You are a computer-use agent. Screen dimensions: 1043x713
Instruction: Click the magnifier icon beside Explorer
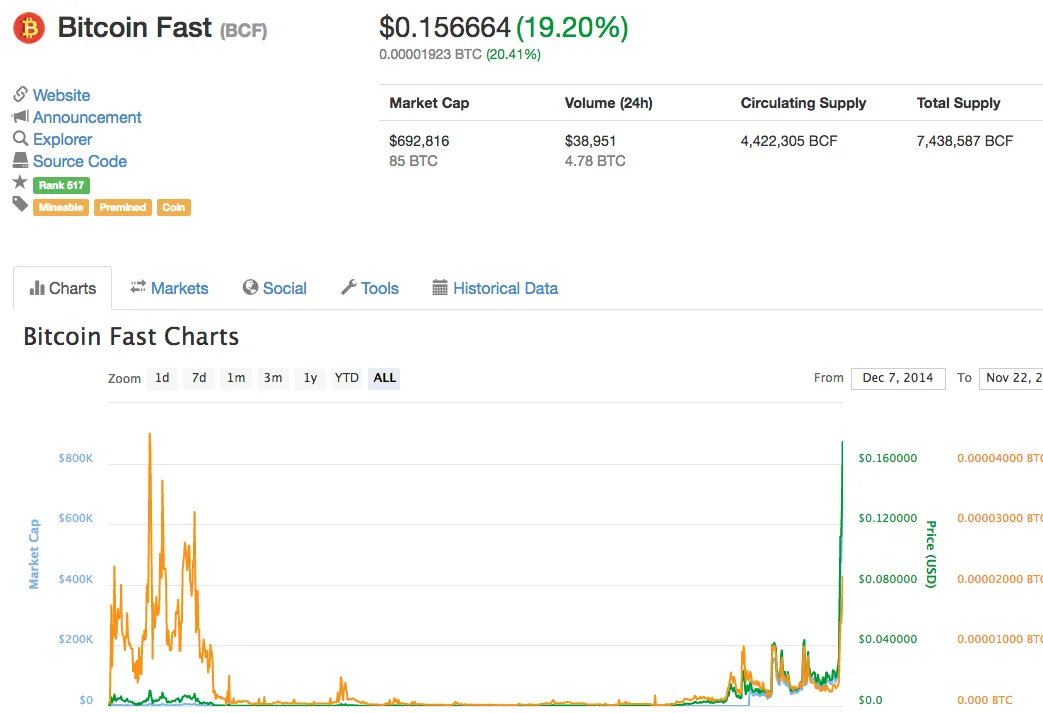click(21, 138)
